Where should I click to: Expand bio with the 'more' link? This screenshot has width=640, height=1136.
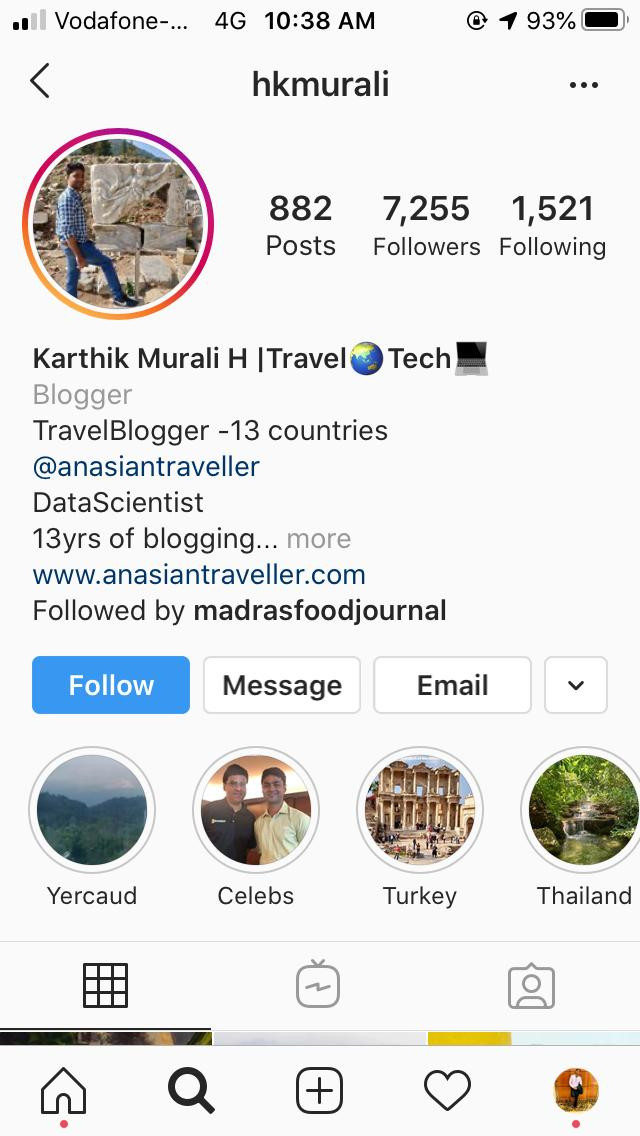(319, 539)
